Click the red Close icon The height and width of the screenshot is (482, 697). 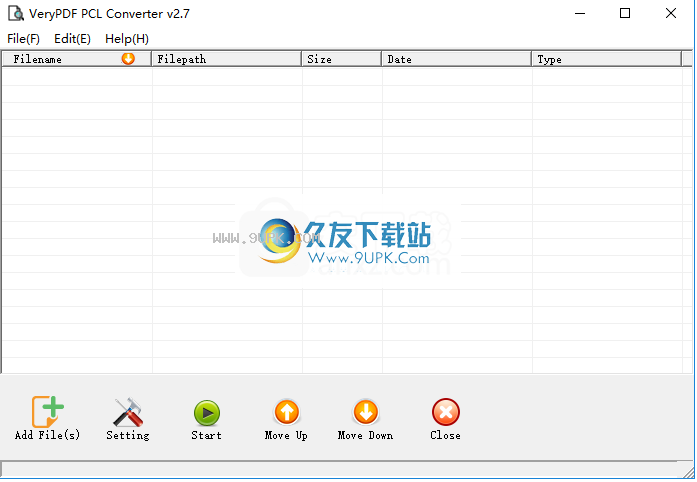click(445, 412)
